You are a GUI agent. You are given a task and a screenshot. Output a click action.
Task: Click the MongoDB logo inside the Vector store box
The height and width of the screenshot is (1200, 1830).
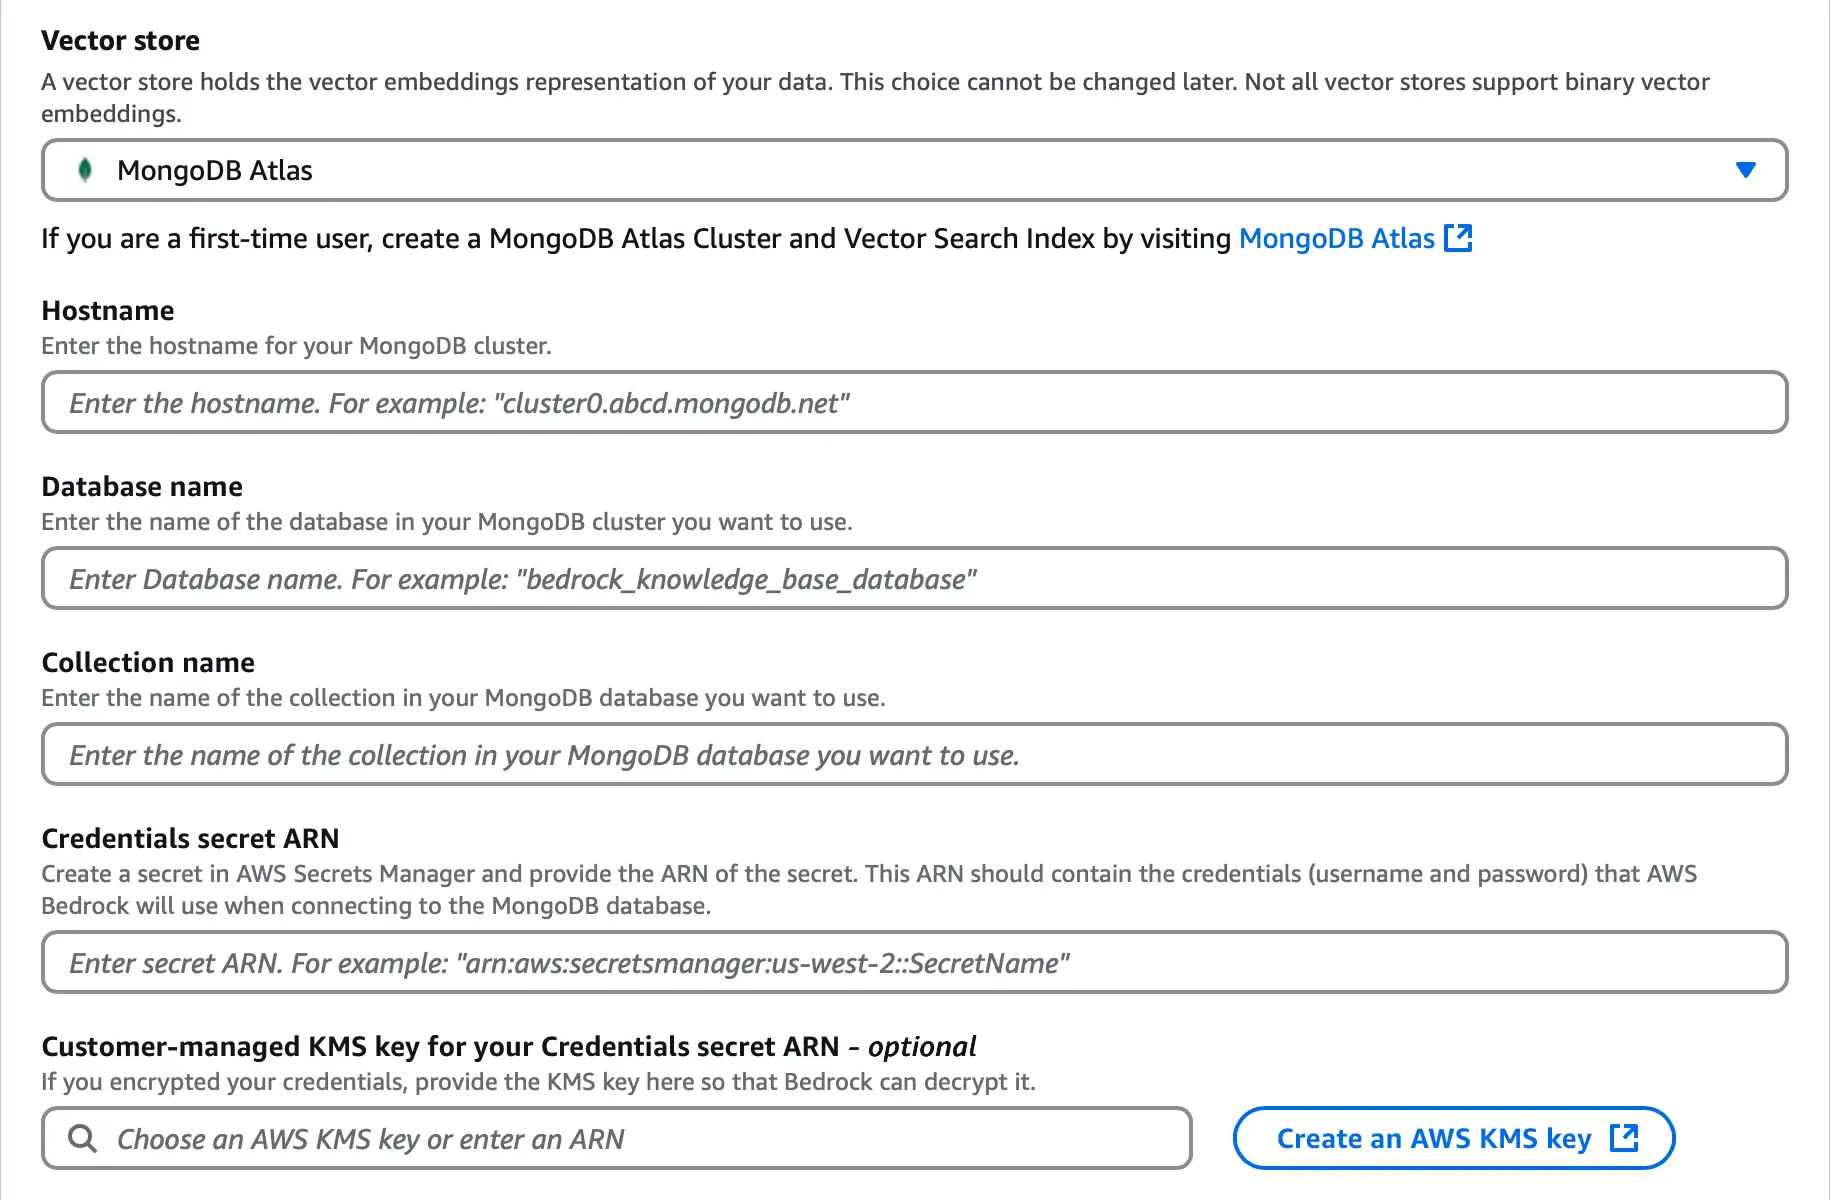(x=85, y=170)
